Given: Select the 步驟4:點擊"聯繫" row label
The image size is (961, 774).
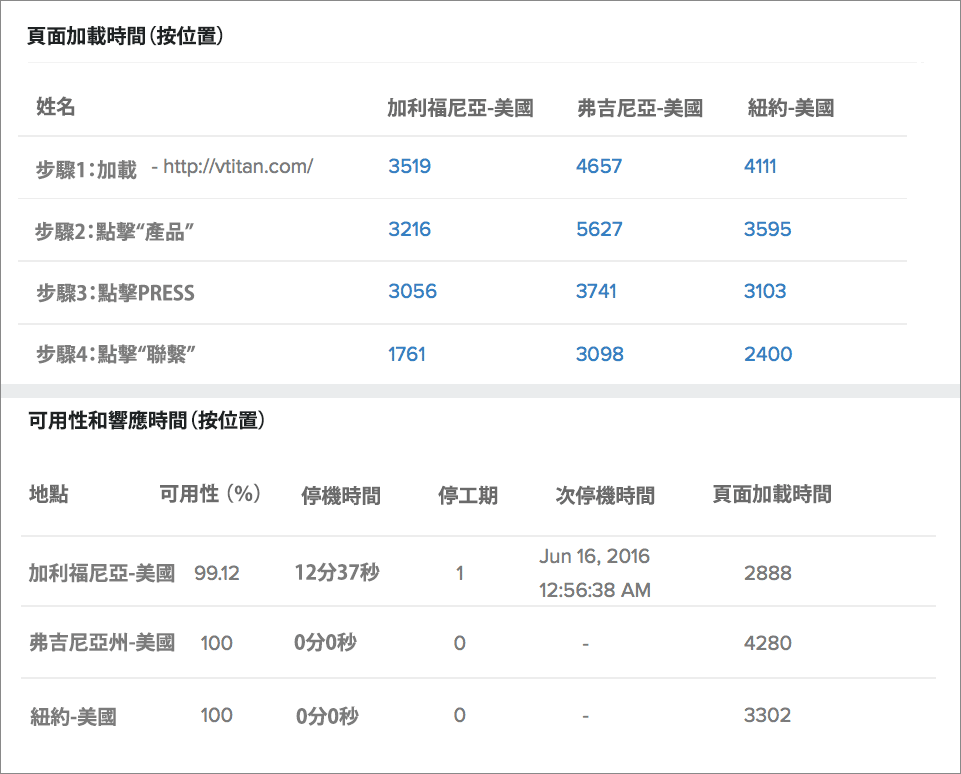Looking at the screenshot, I should coord(115,354).
